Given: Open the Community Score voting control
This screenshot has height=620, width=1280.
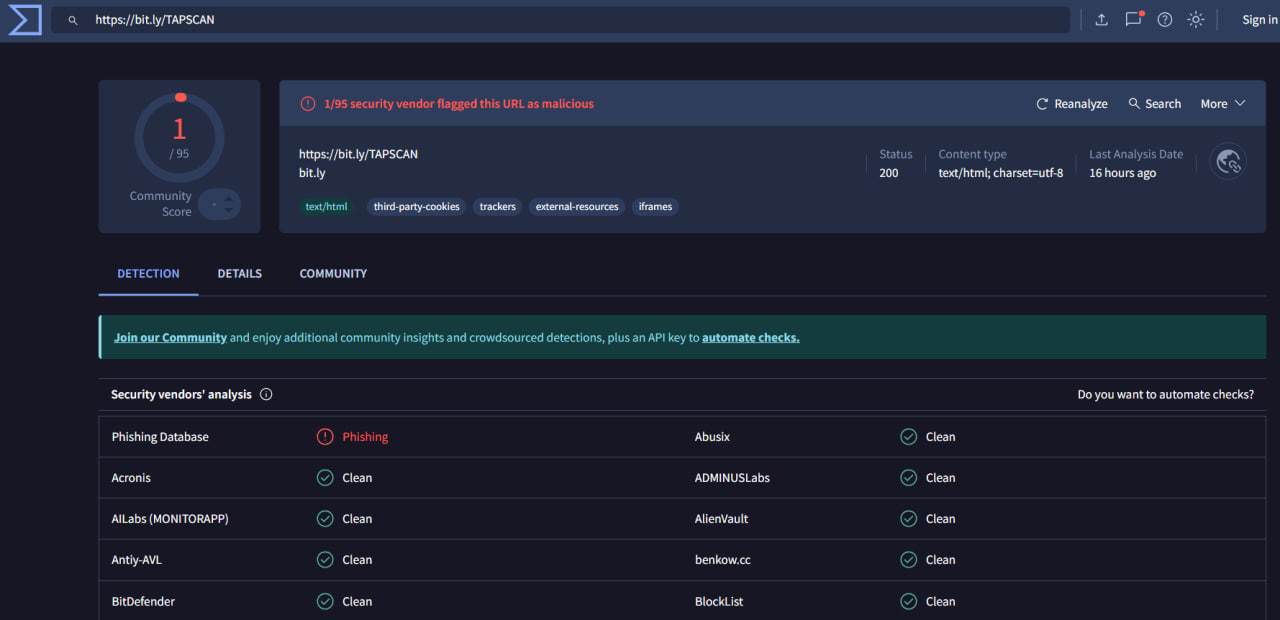Looking at the screenshot, I should 219,204.
